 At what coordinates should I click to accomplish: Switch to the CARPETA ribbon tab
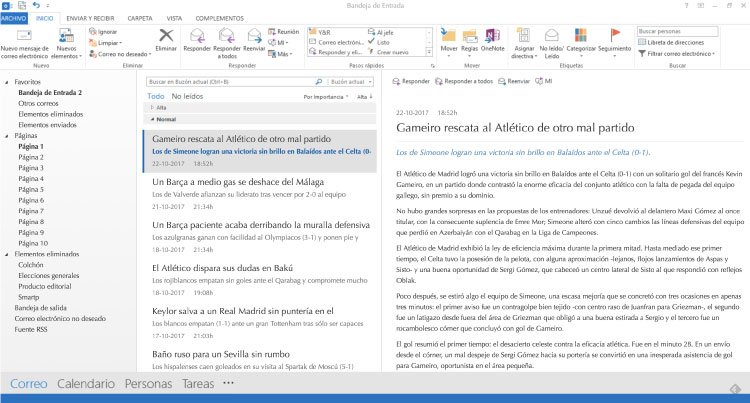pos(140,18)
